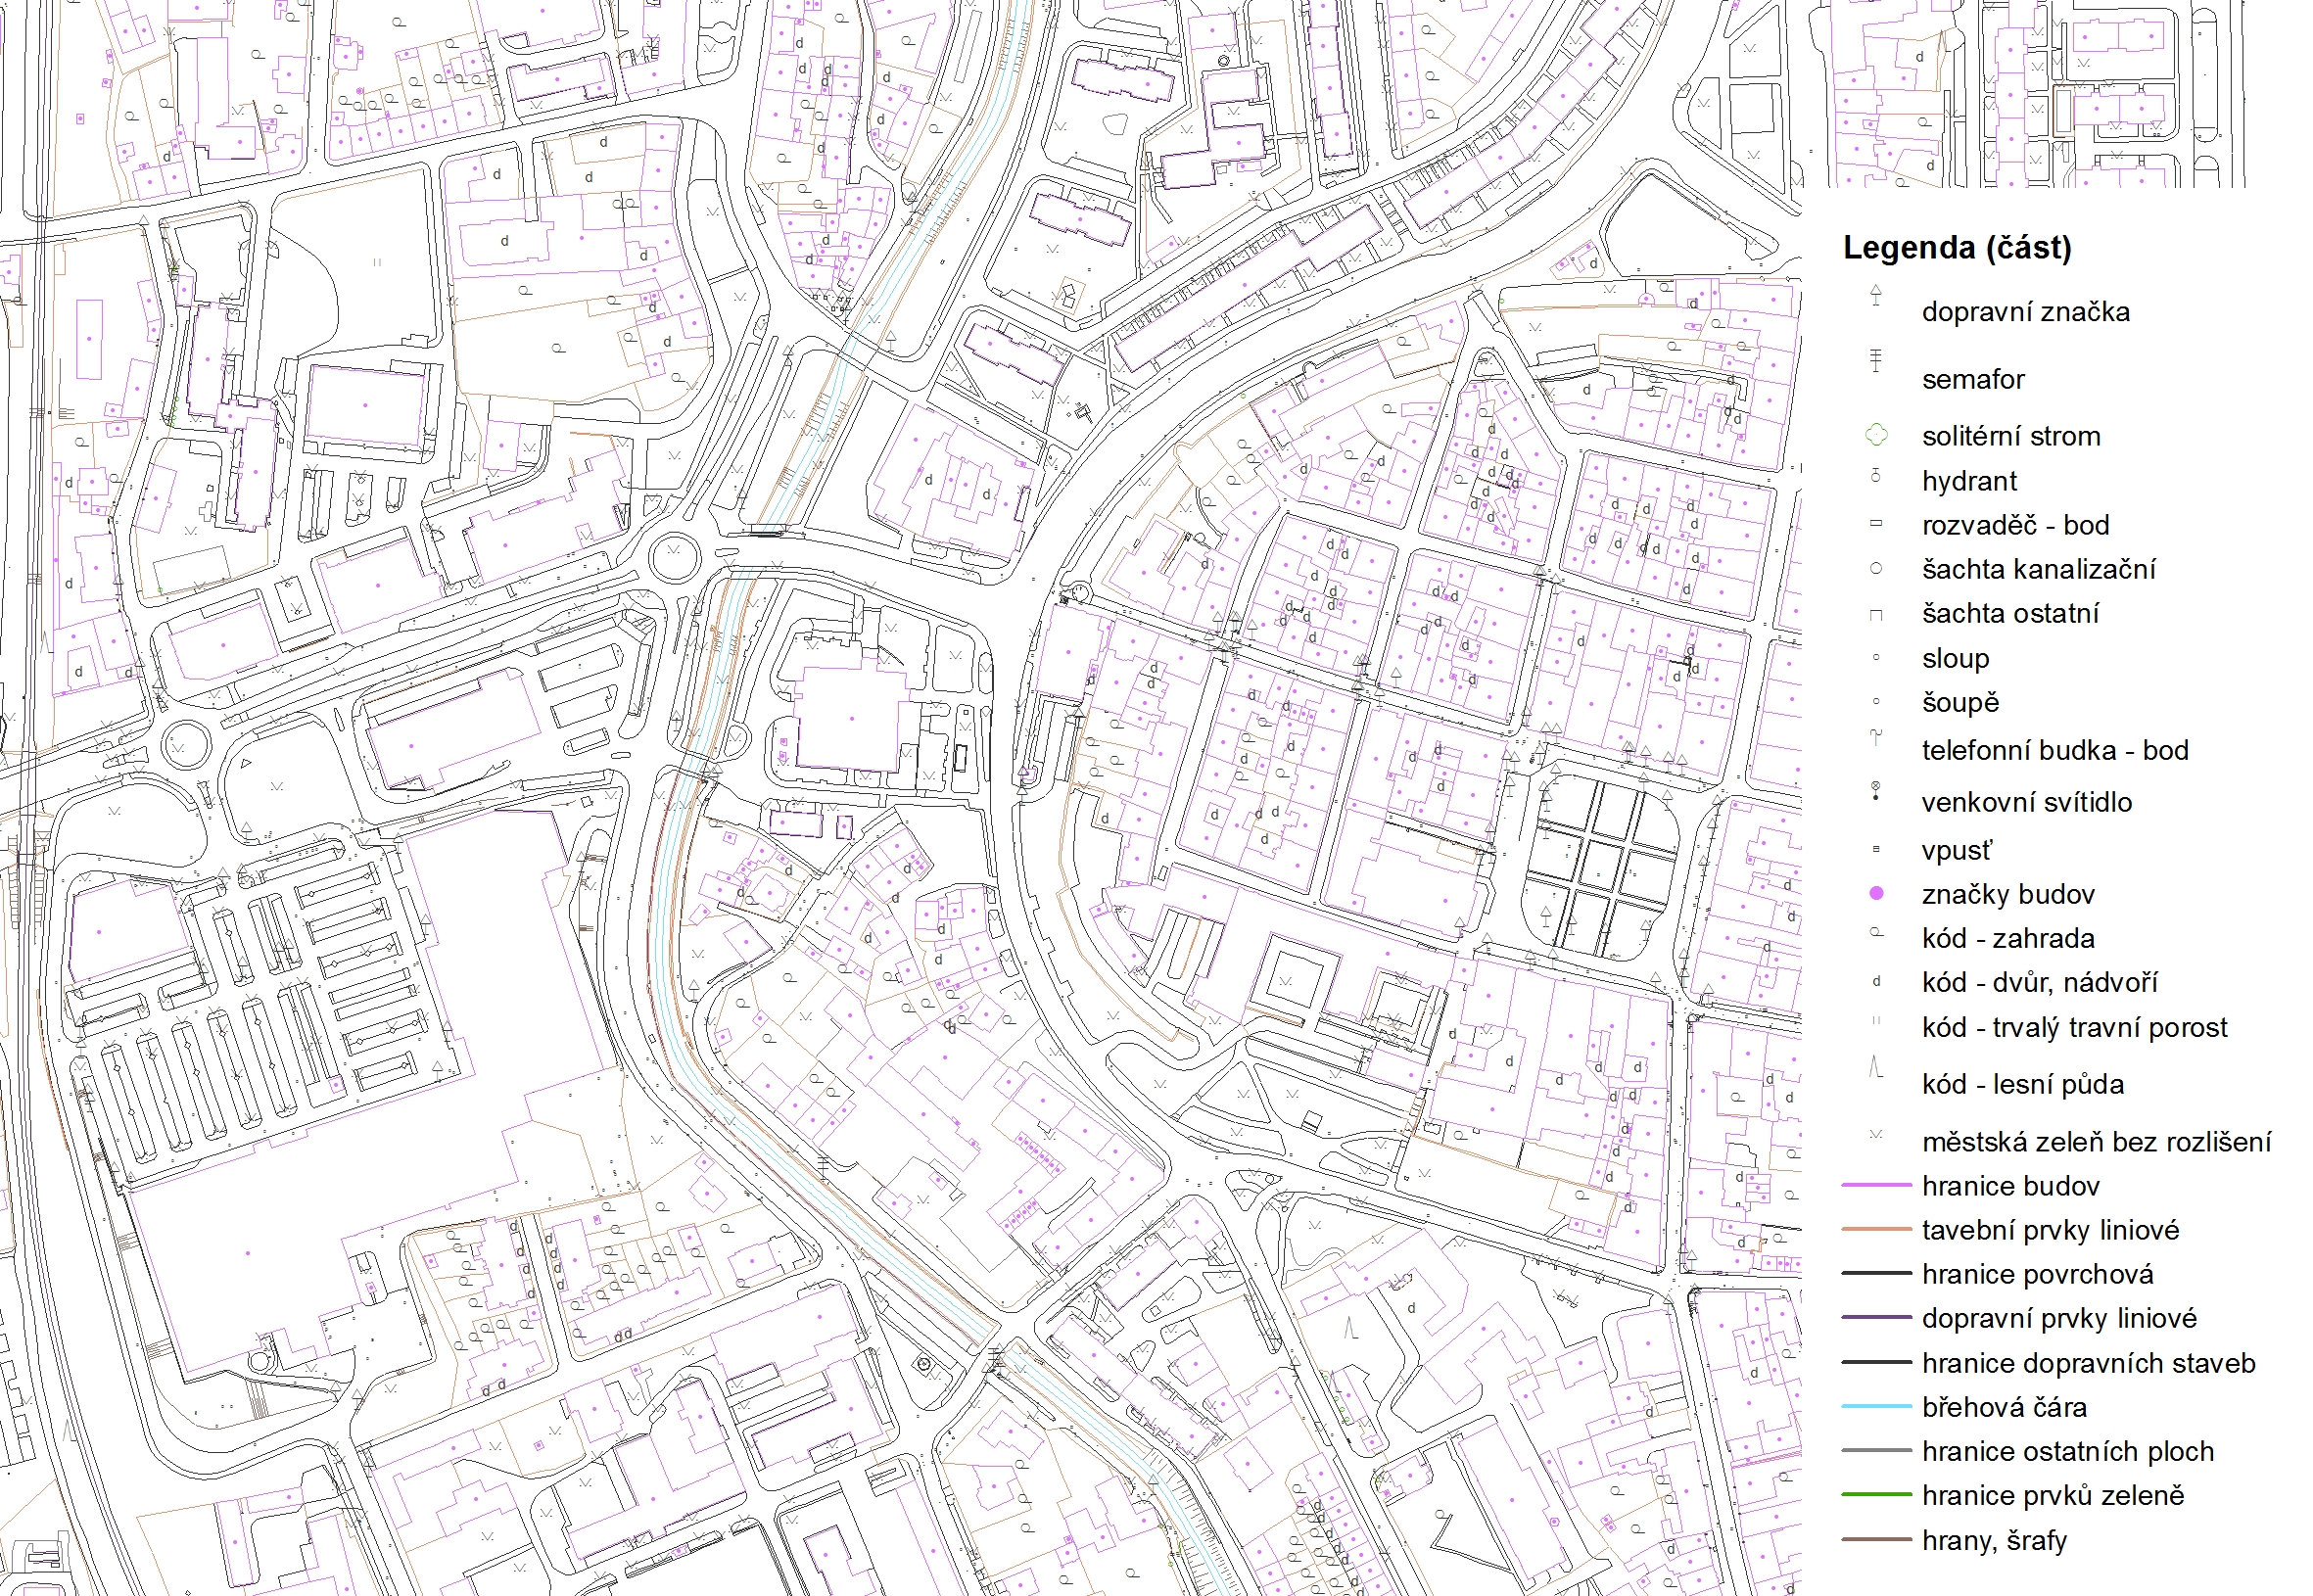Click the text label městská zeleň bez rozlišení
The width and height of the screenshot is (2313, 1596).
click(2096, 1141)
